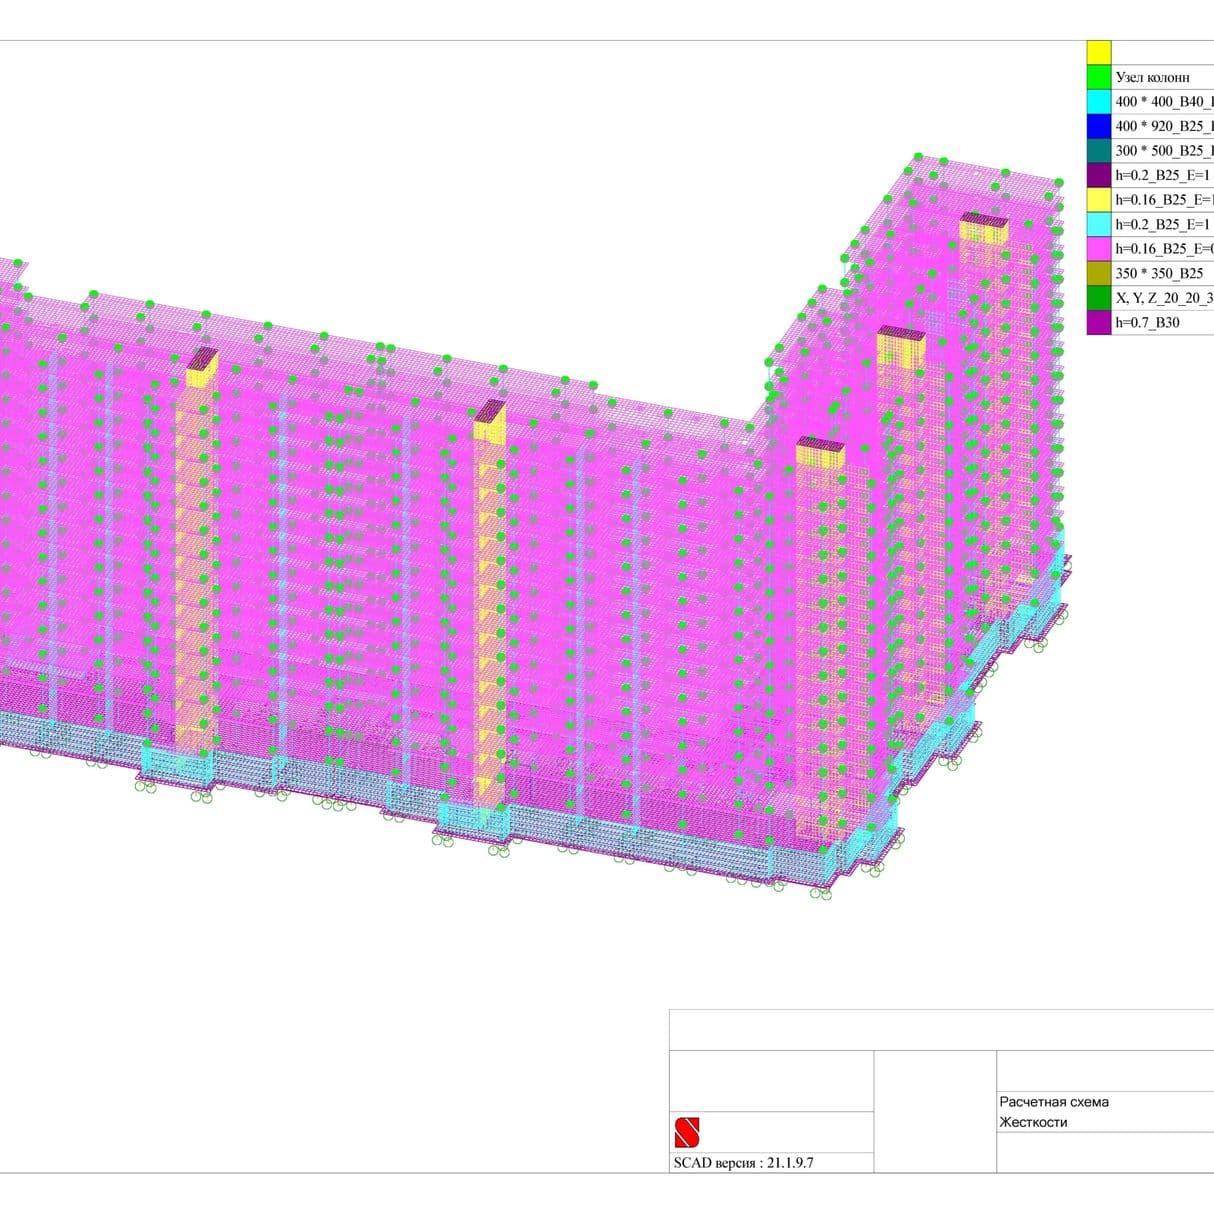This screenshot has height=1214, width=1214.
Task: Click the legend entry h=0.7_B30
Action: (1147, 322)
